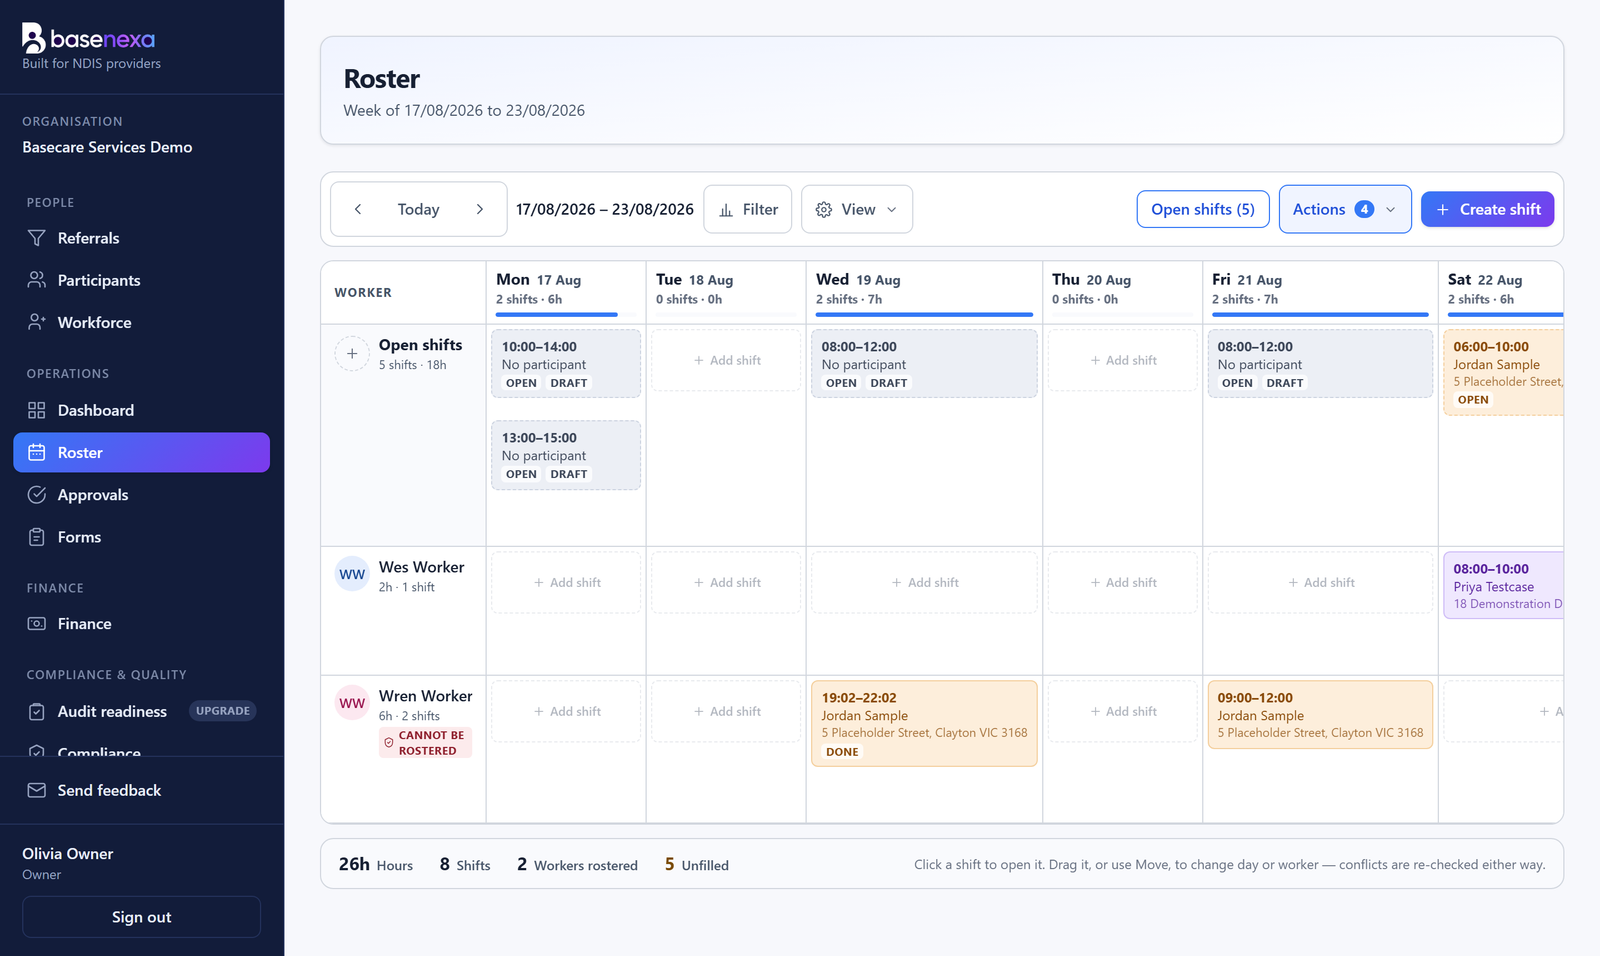This screenshot has height=956, width=1600.
Task: Click the Create shift button
Action: pyautogui.click(x=1487, y=209)
